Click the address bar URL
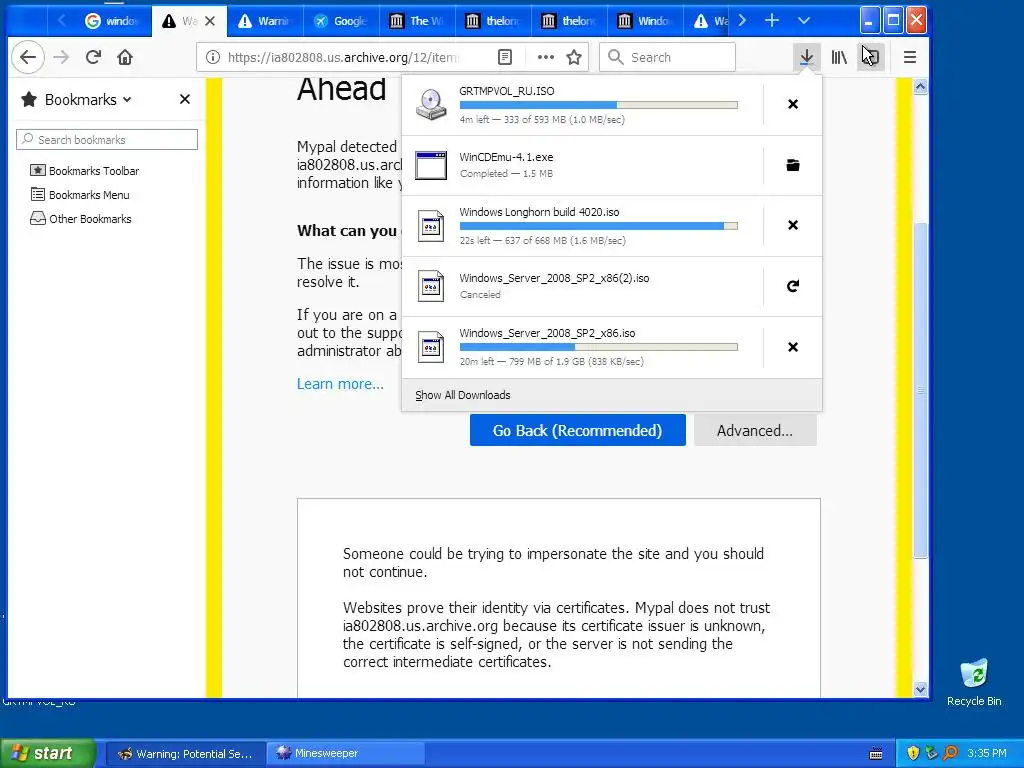1024x768 pixels. click(343, 57)
